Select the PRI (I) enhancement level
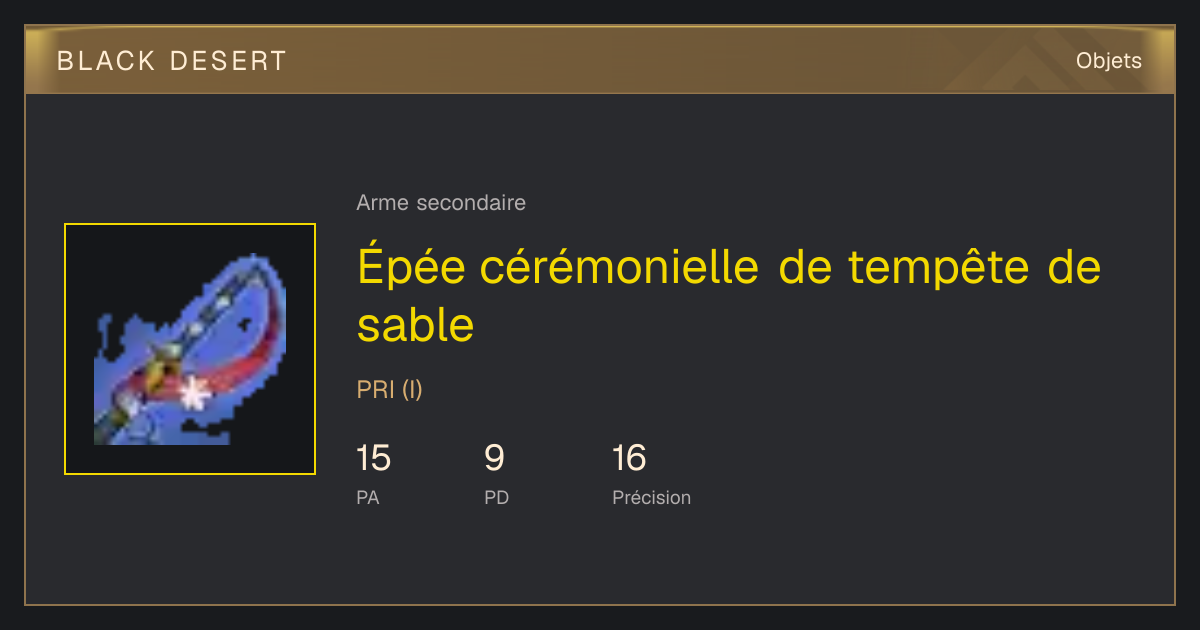 point(390,390)
